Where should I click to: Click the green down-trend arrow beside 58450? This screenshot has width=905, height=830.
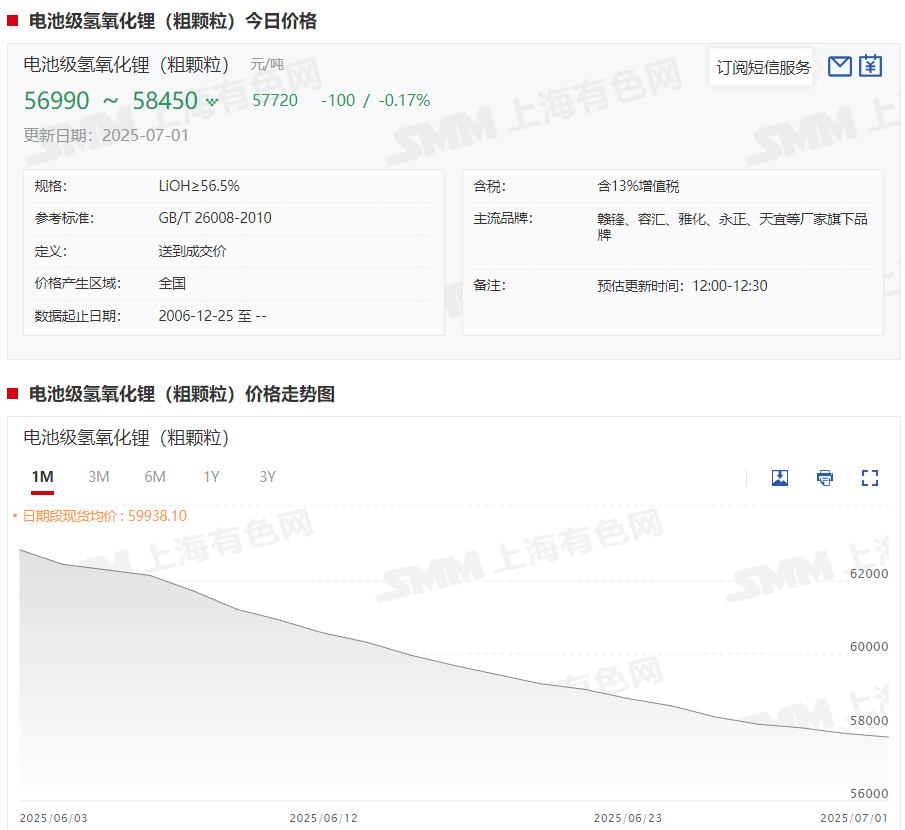tap(212, 101)
